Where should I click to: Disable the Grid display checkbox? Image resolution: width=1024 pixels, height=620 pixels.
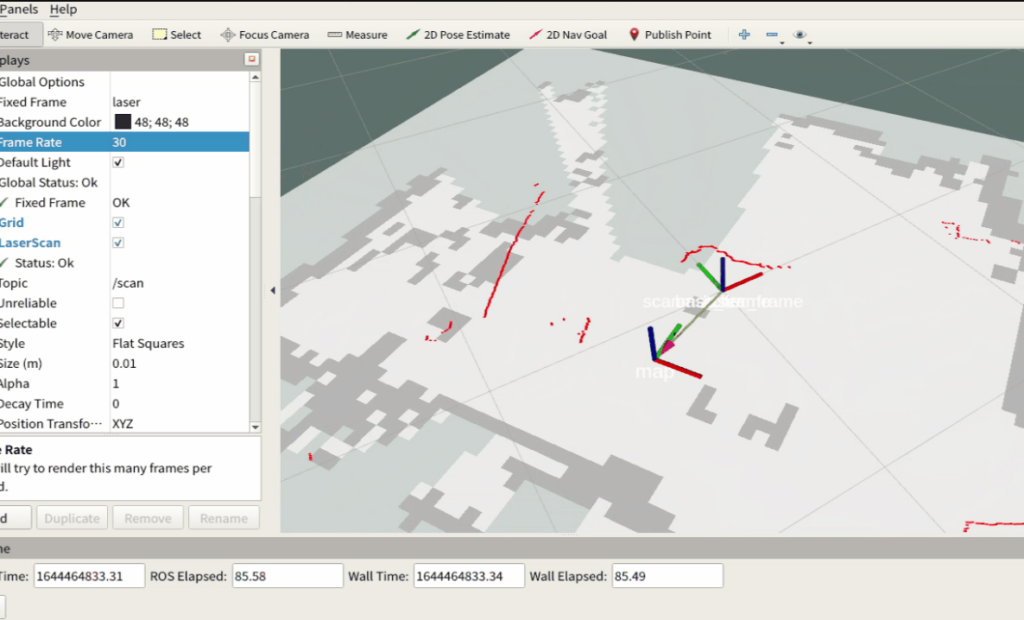[119, 223]
